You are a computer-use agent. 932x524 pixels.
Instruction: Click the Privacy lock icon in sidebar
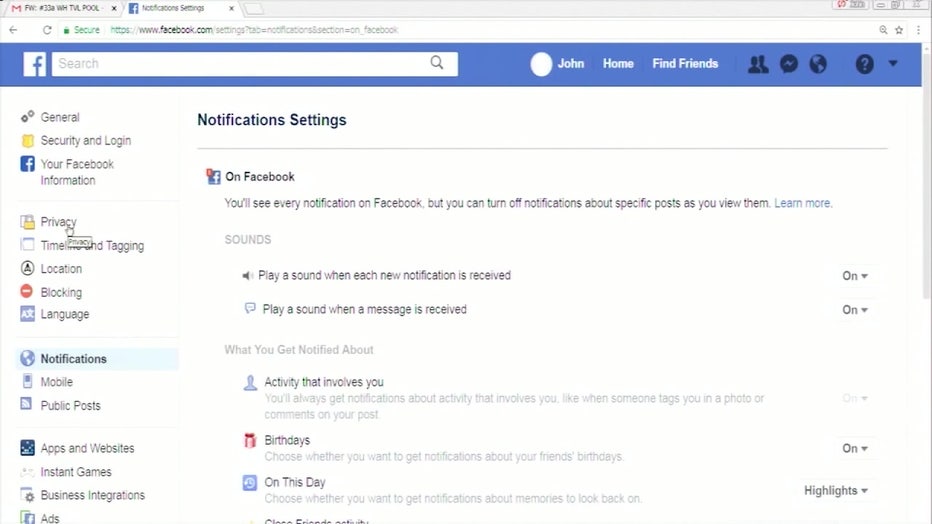coord(27,222)
